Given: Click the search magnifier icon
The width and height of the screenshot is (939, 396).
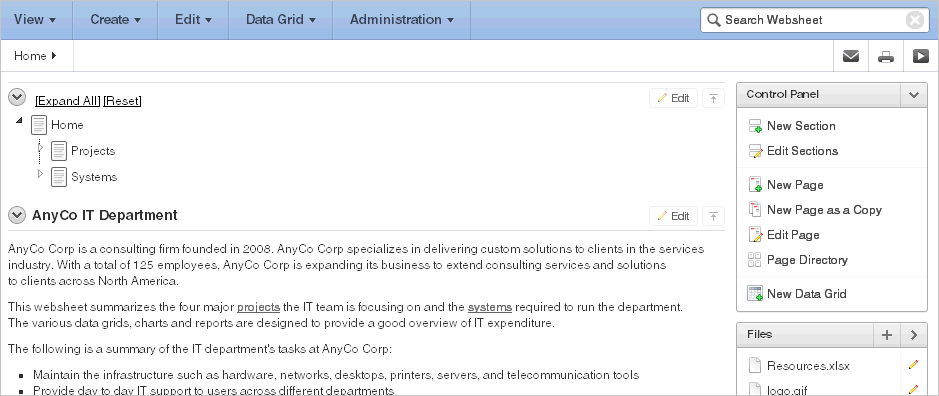Looking at the screenshot, I should click(713, 20).
